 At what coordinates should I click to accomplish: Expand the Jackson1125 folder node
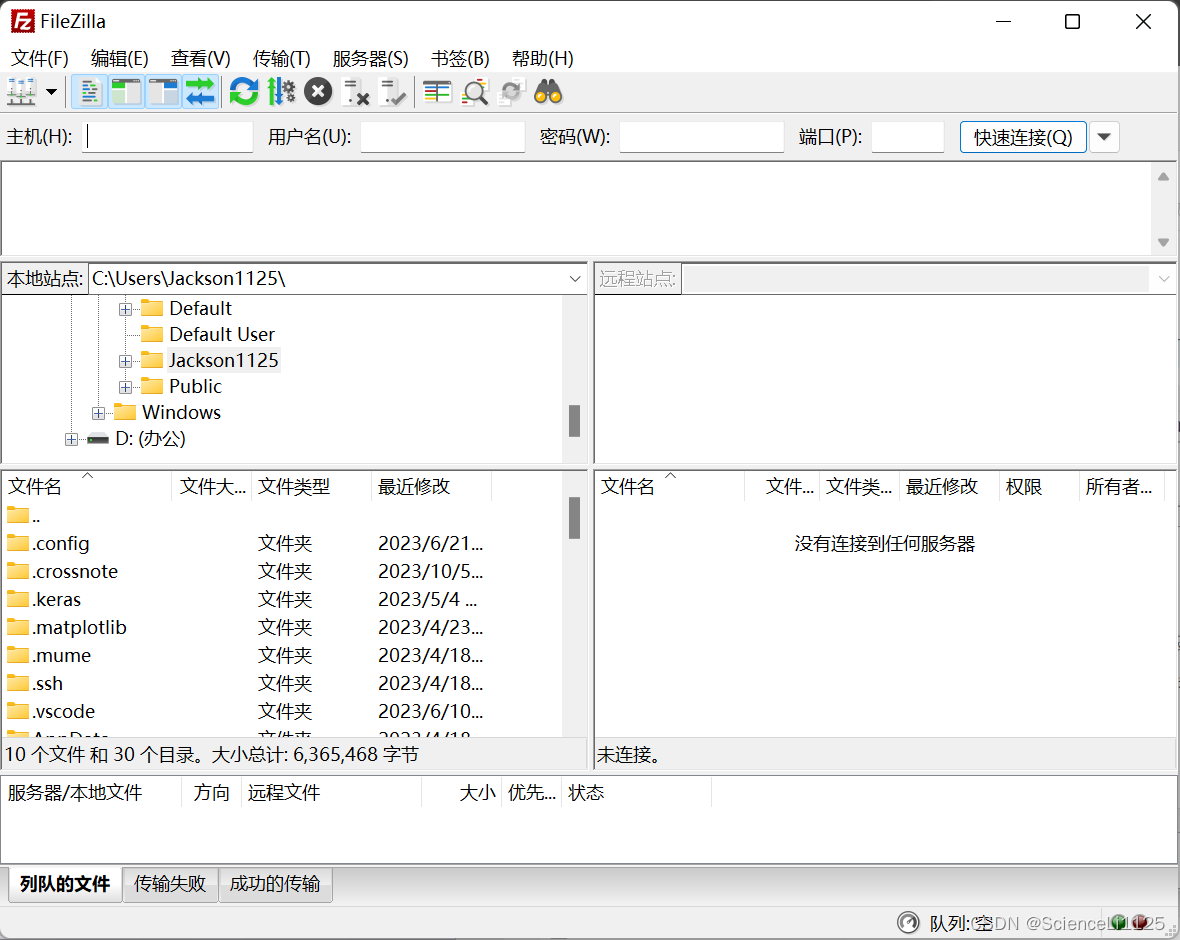(126, 361)
